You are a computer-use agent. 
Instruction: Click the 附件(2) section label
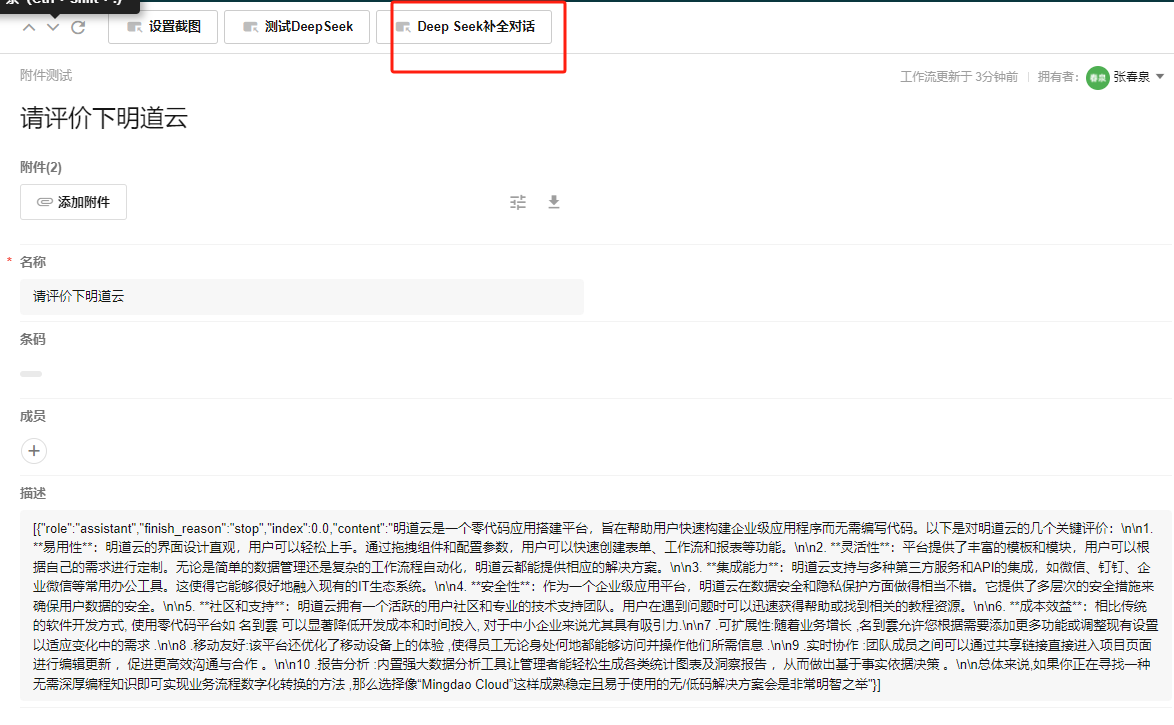[41, 167]
